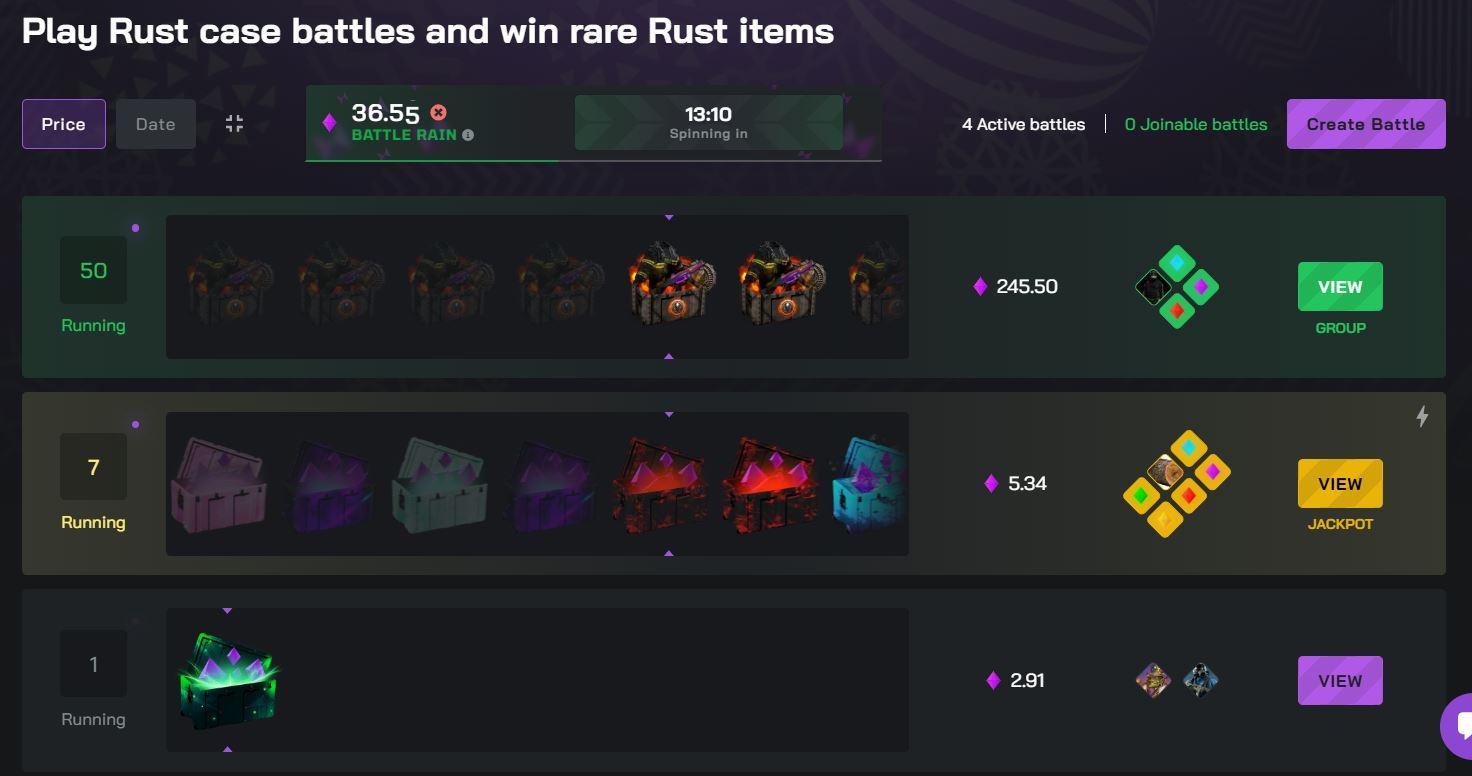This screenshot has height=776, width=1472.
Task: Click the first player avatar in 2.91 battle
Action: 1153,680
